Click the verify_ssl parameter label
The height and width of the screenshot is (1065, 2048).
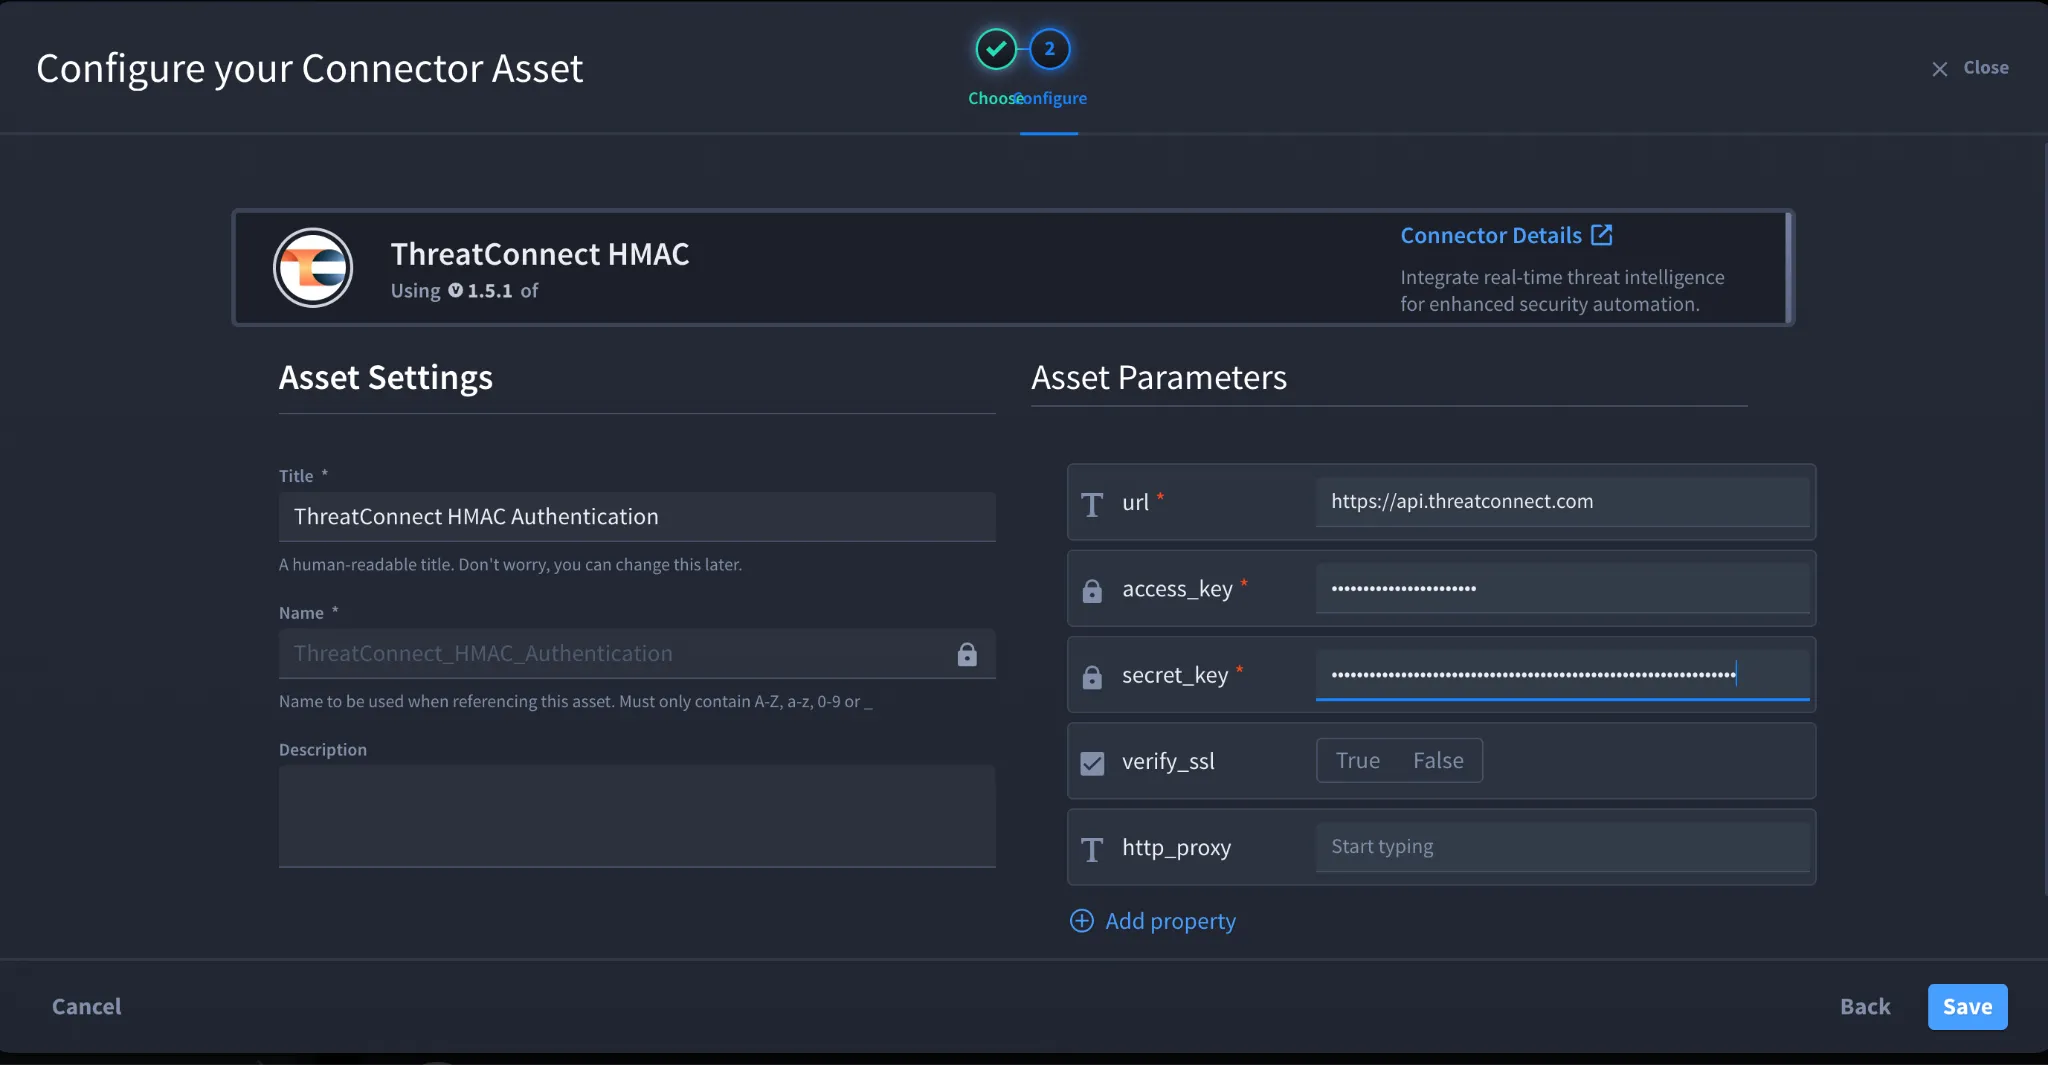1168,761
